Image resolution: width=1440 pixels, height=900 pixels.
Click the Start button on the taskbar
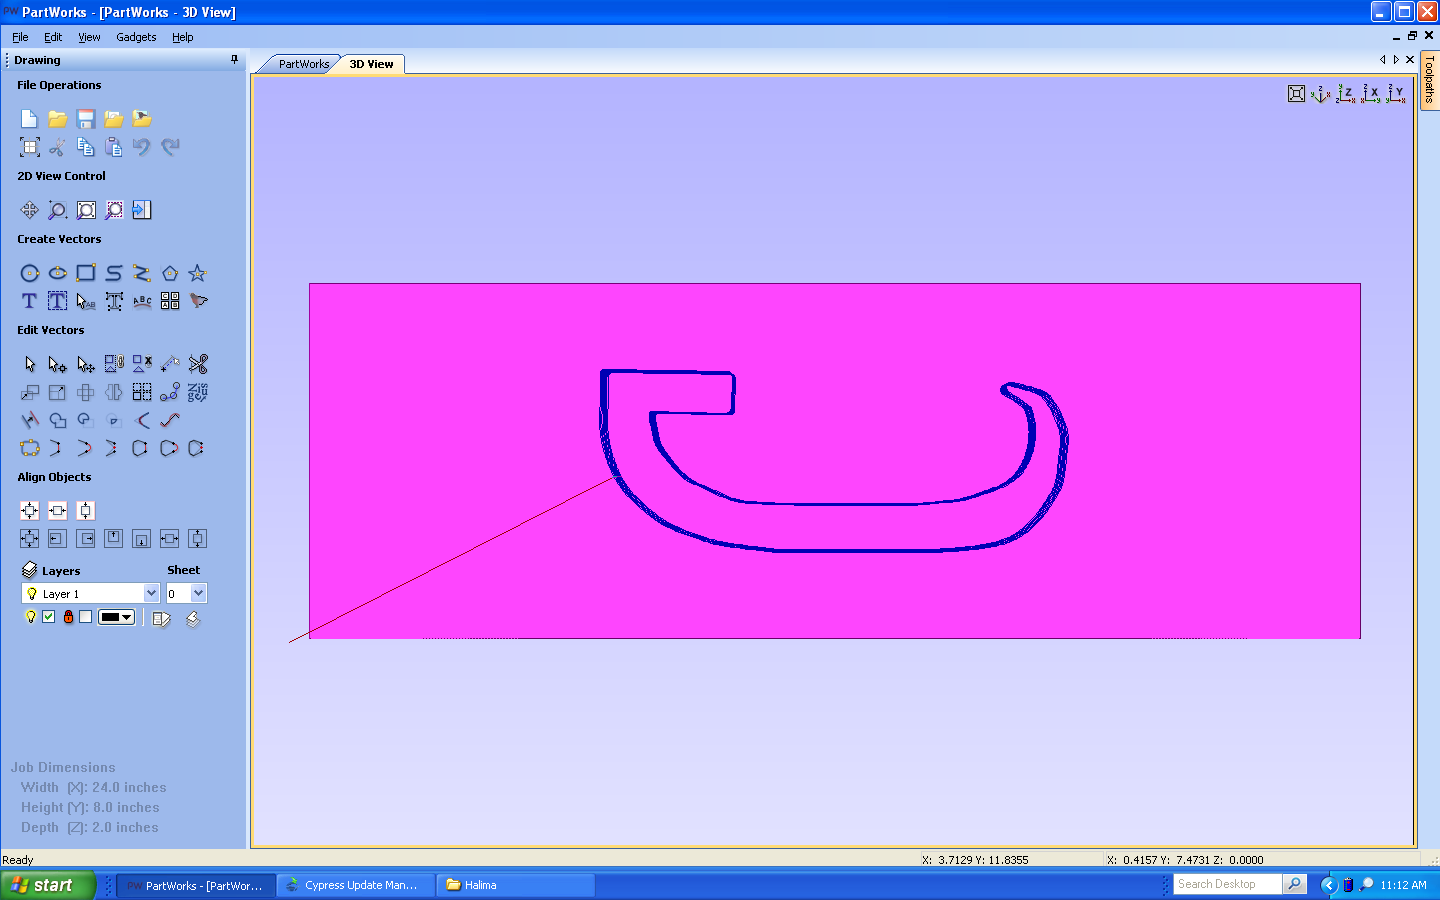[48, 884]
